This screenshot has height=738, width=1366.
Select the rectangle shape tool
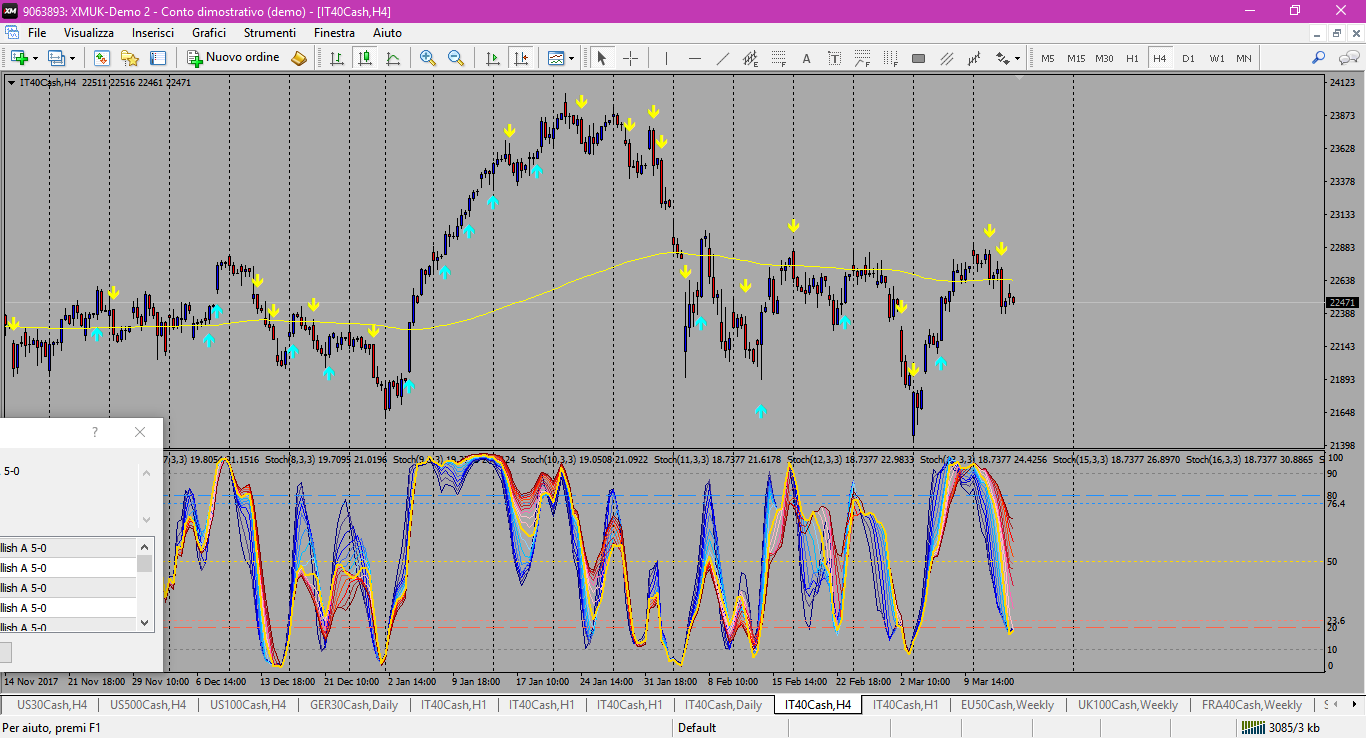click(919, 58)
